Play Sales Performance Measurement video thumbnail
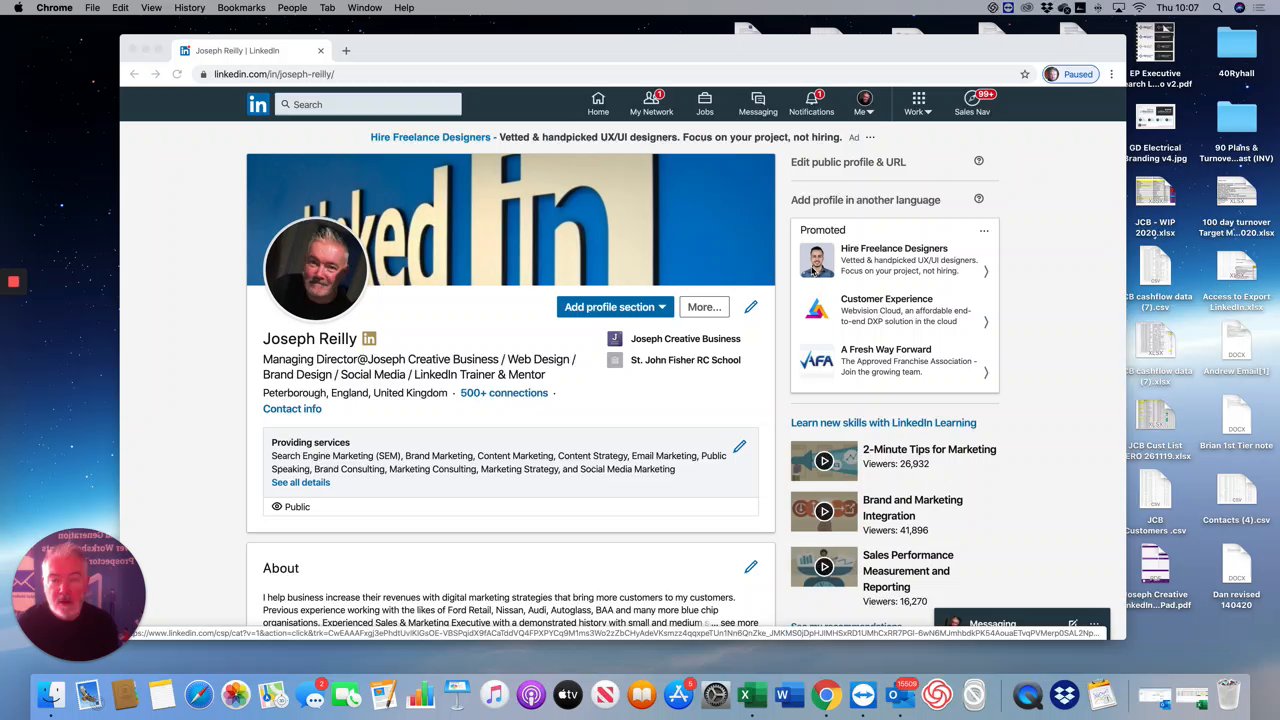Image resolution: width=1280 pixels, height=720 pixels. [824, 567]
